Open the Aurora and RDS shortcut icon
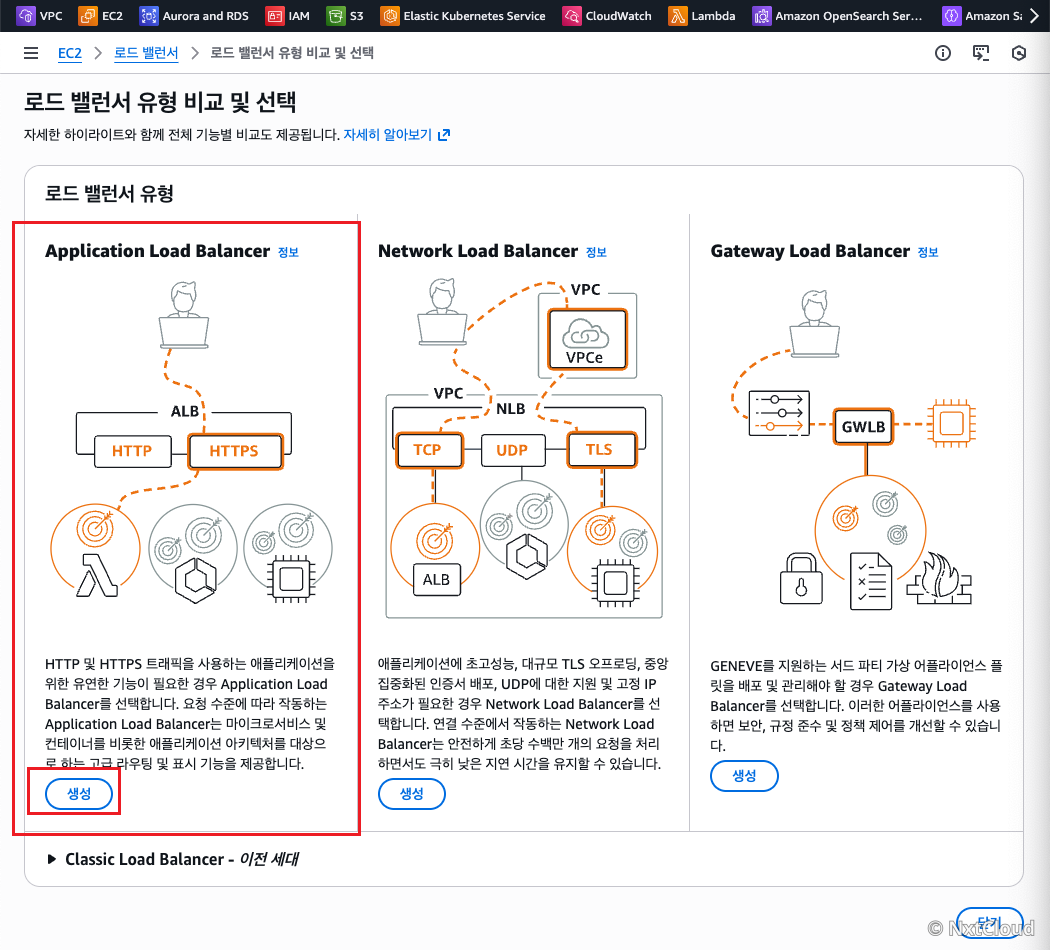1050x950 pixels. pos(149,15)
